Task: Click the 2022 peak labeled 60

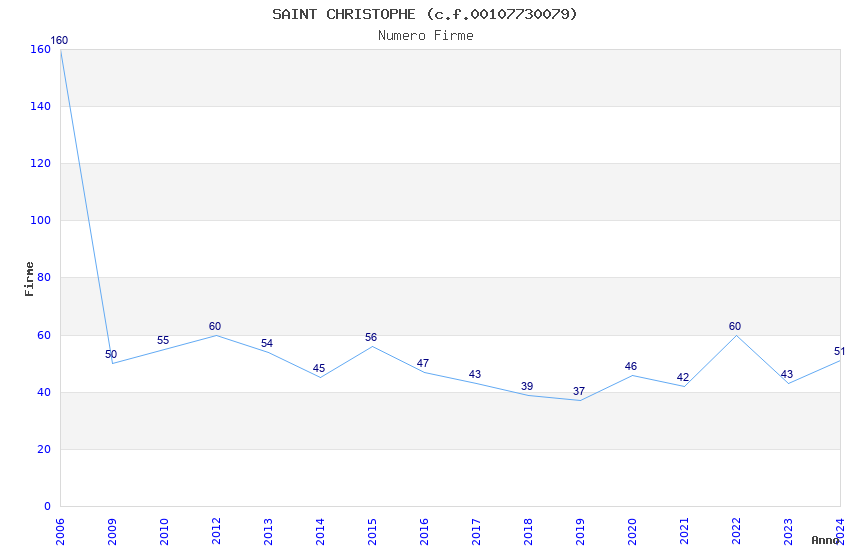Action: [735, 326]
